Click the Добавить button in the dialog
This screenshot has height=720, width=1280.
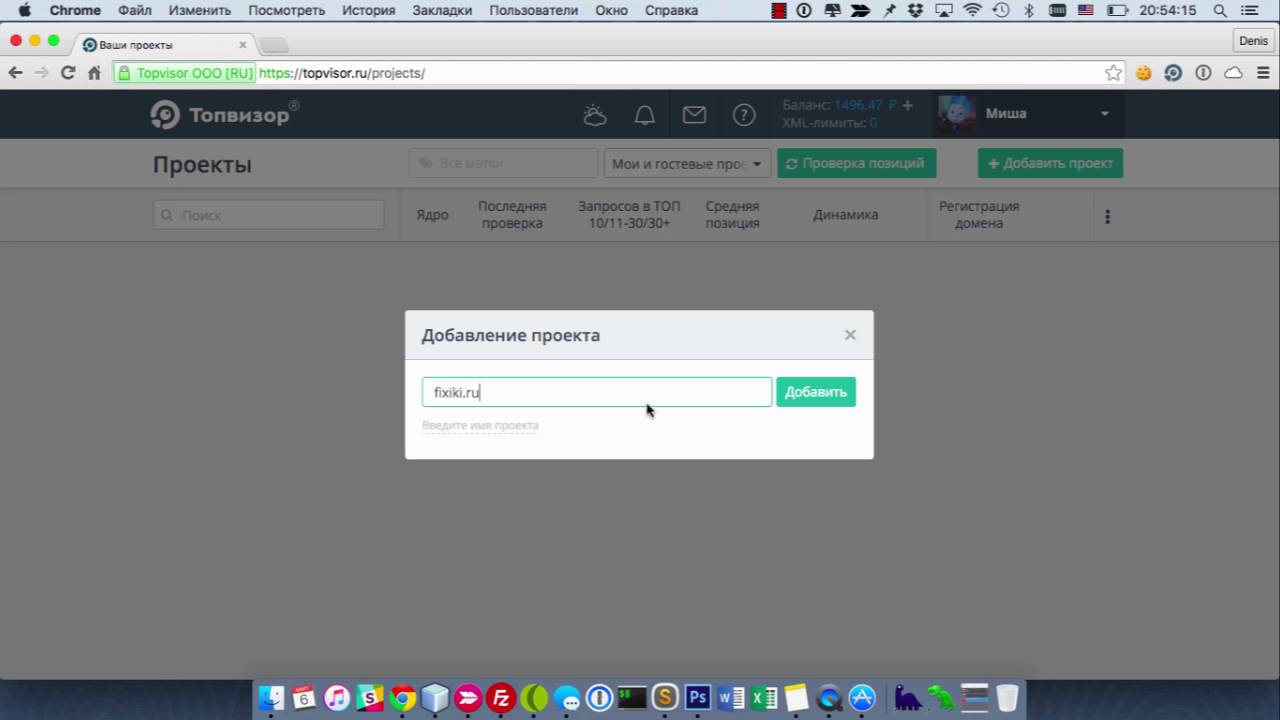pyautogui.click(x=816, y=392)
